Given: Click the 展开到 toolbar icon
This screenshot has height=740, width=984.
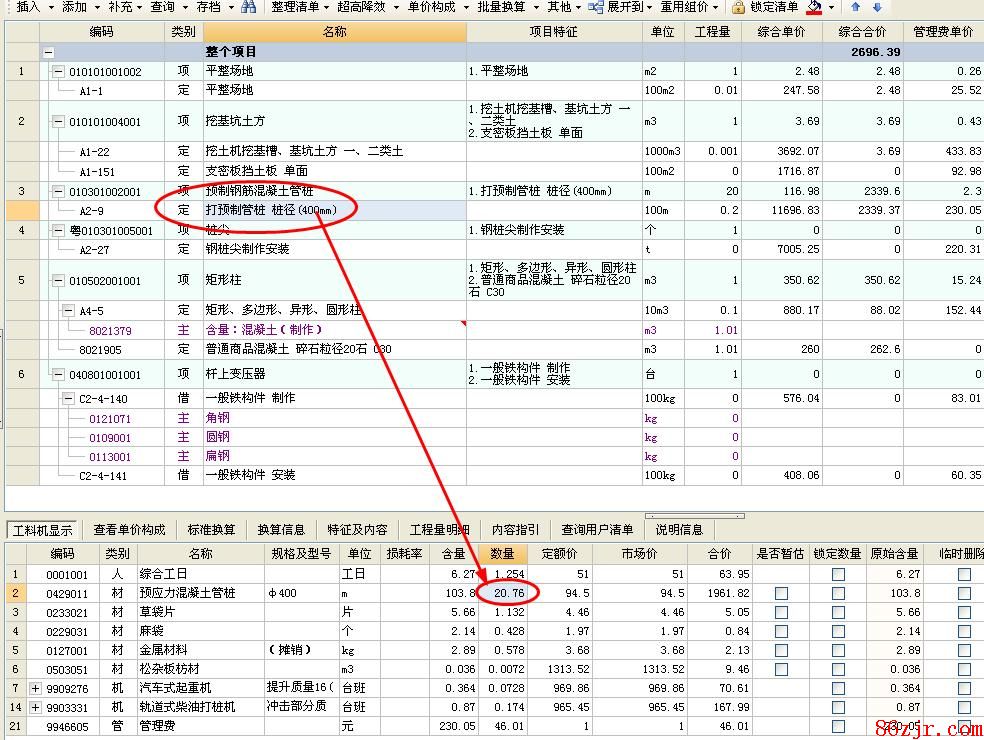Looking at the screenshot, I should (x=596, y=7).
